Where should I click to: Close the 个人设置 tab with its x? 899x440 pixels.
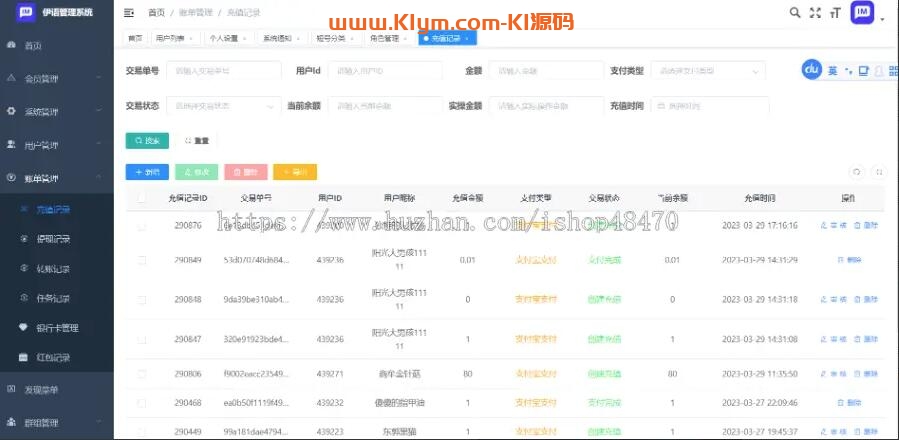(x=244, y=38)
